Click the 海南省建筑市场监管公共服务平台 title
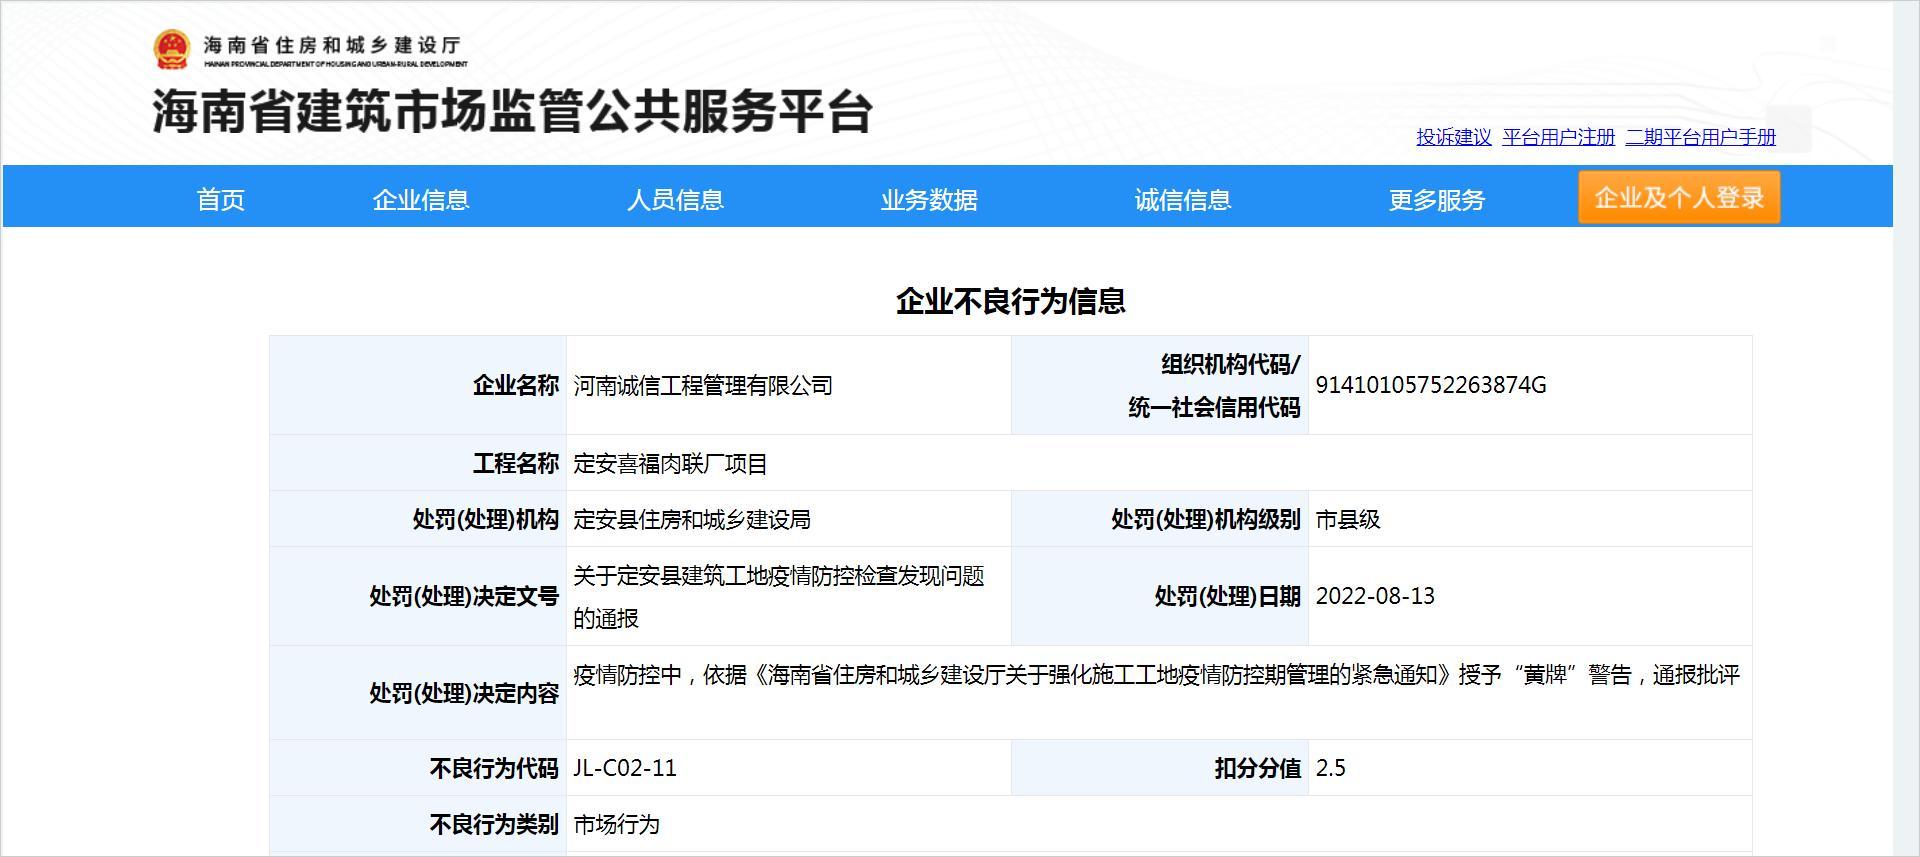The width and height of the screenshot is (1920, 857). 513,111
